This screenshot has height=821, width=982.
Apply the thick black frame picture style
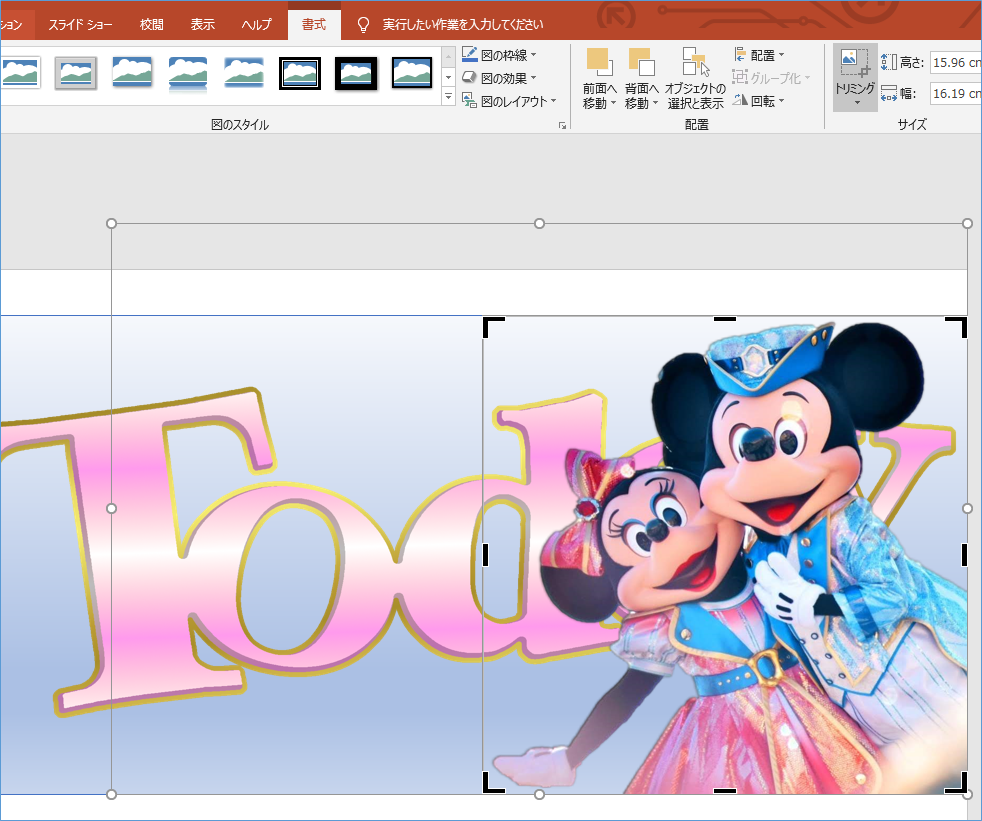click(356, 73)
